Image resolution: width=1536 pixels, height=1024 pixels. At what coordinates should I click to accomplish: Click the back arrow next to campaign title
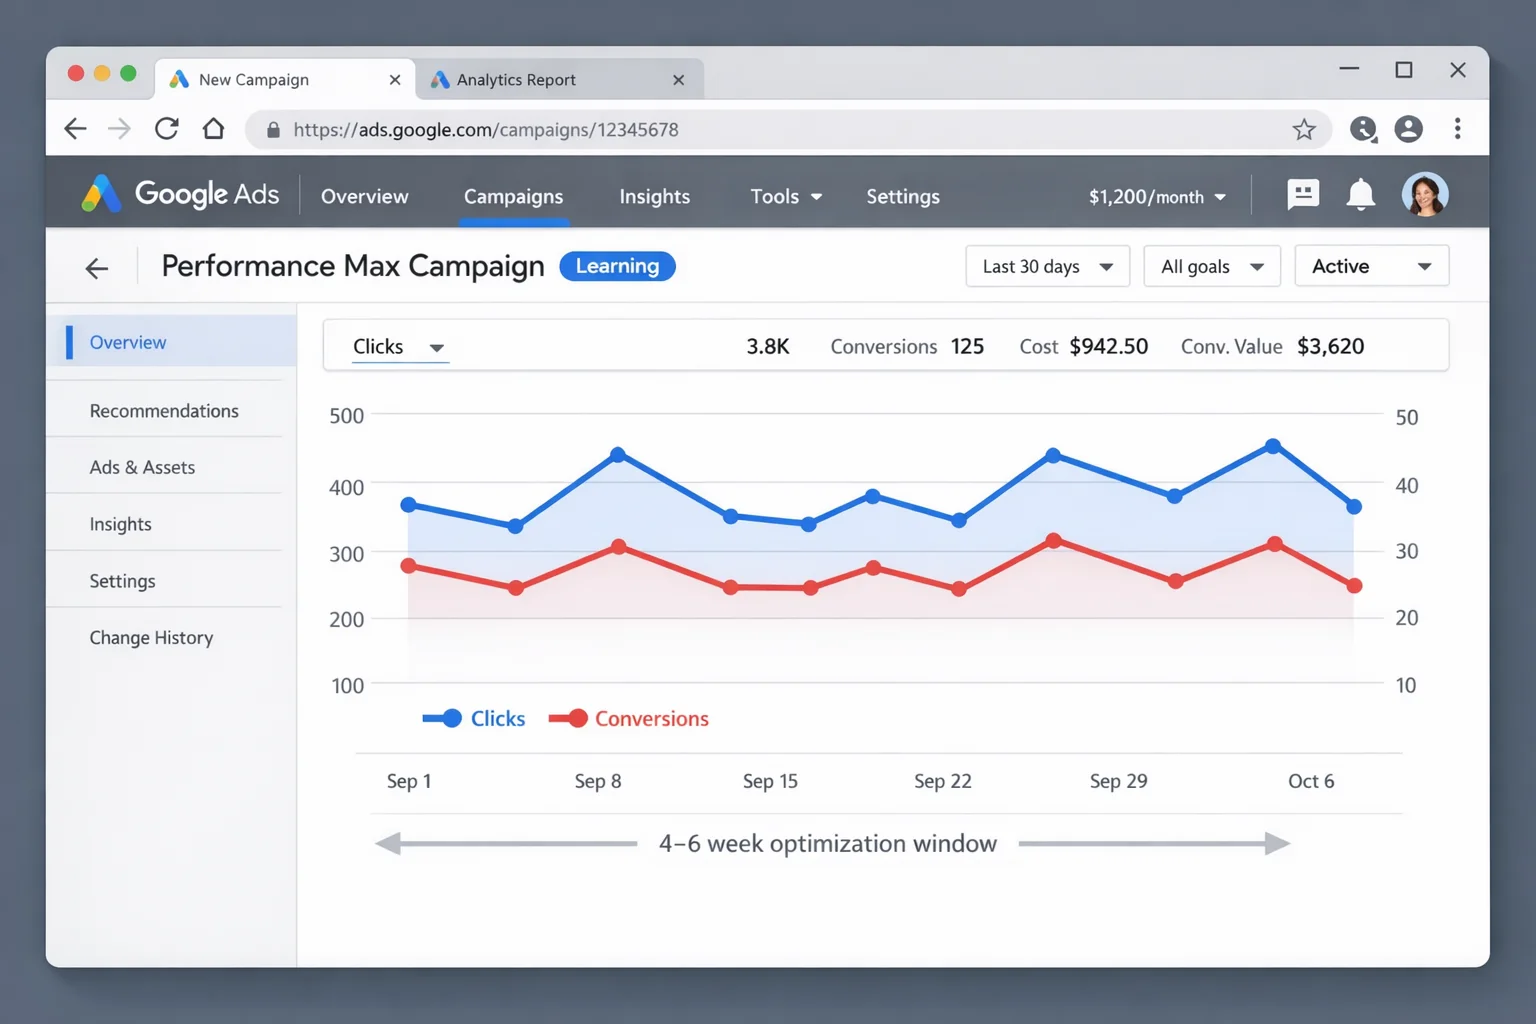[x=96, y=267]
